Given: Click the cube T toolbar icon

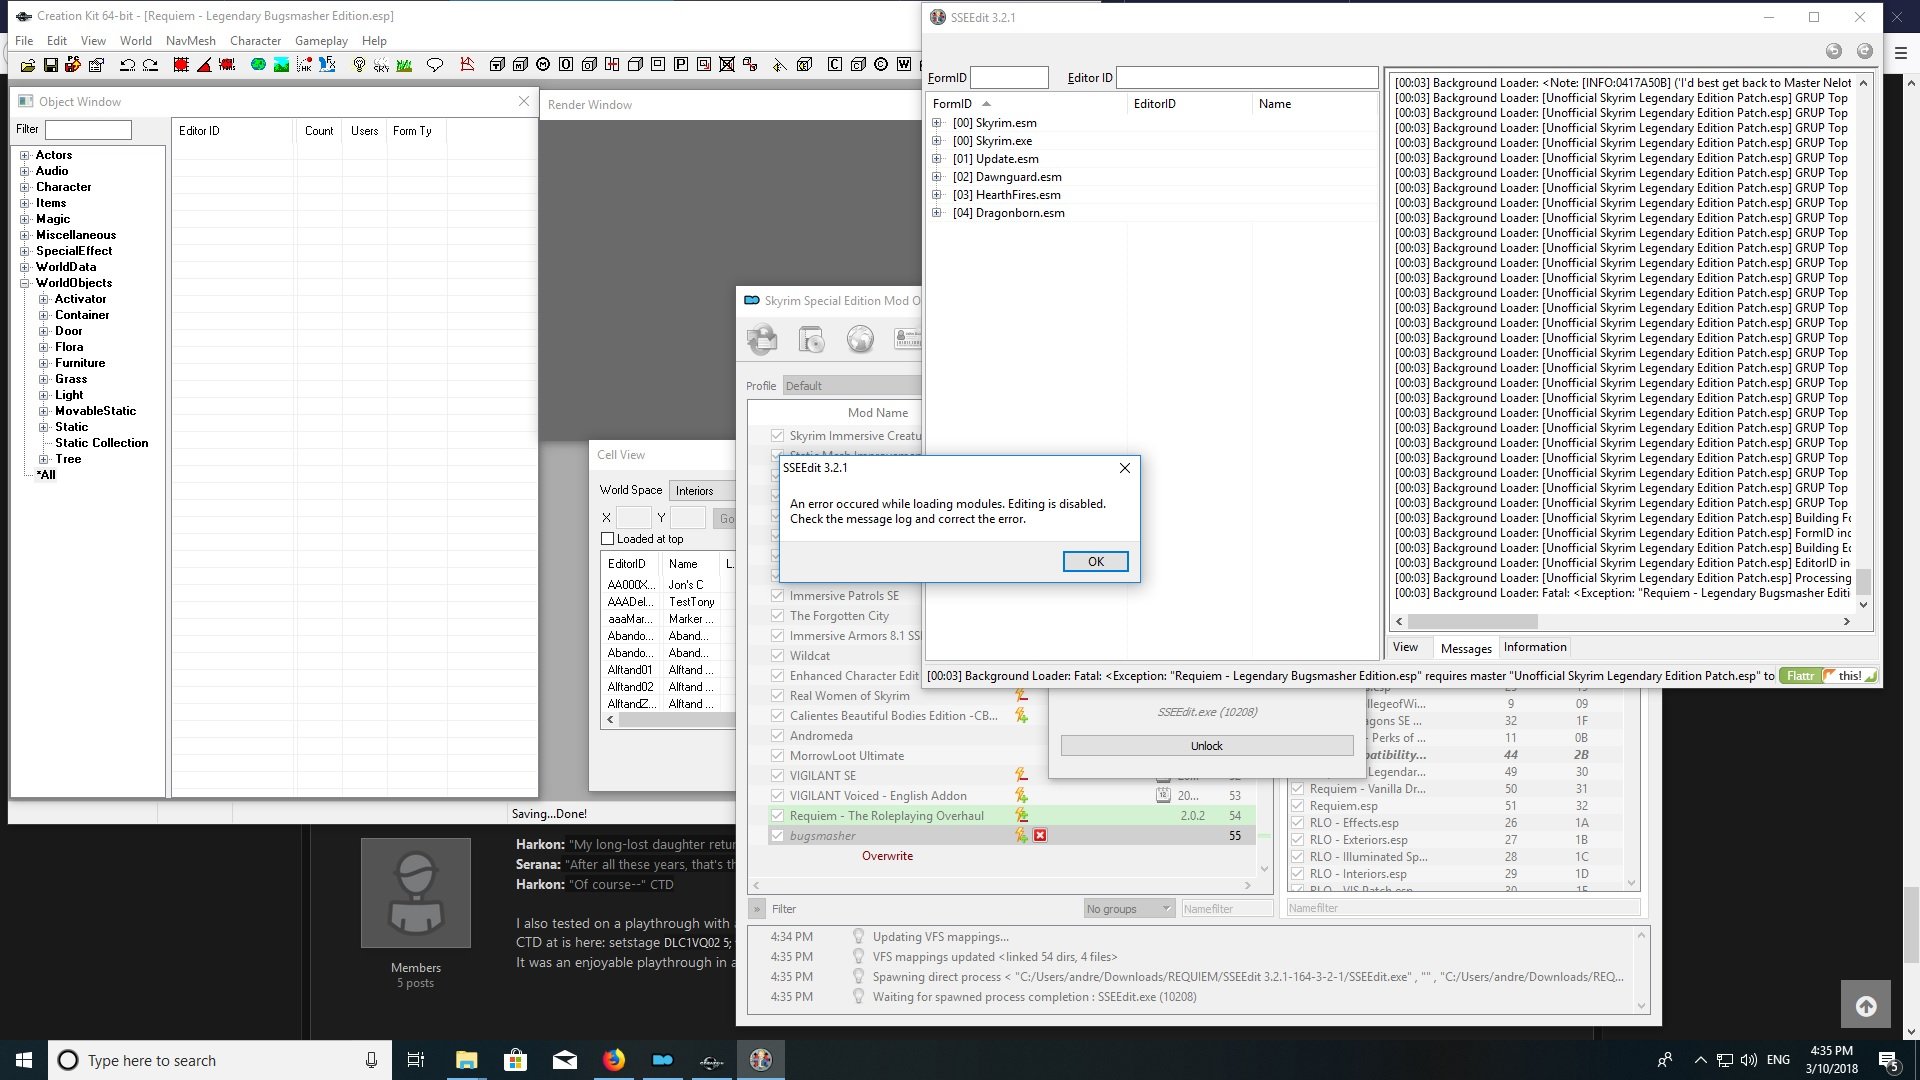Looking at the screenshot, I should [x=497, y=65].
